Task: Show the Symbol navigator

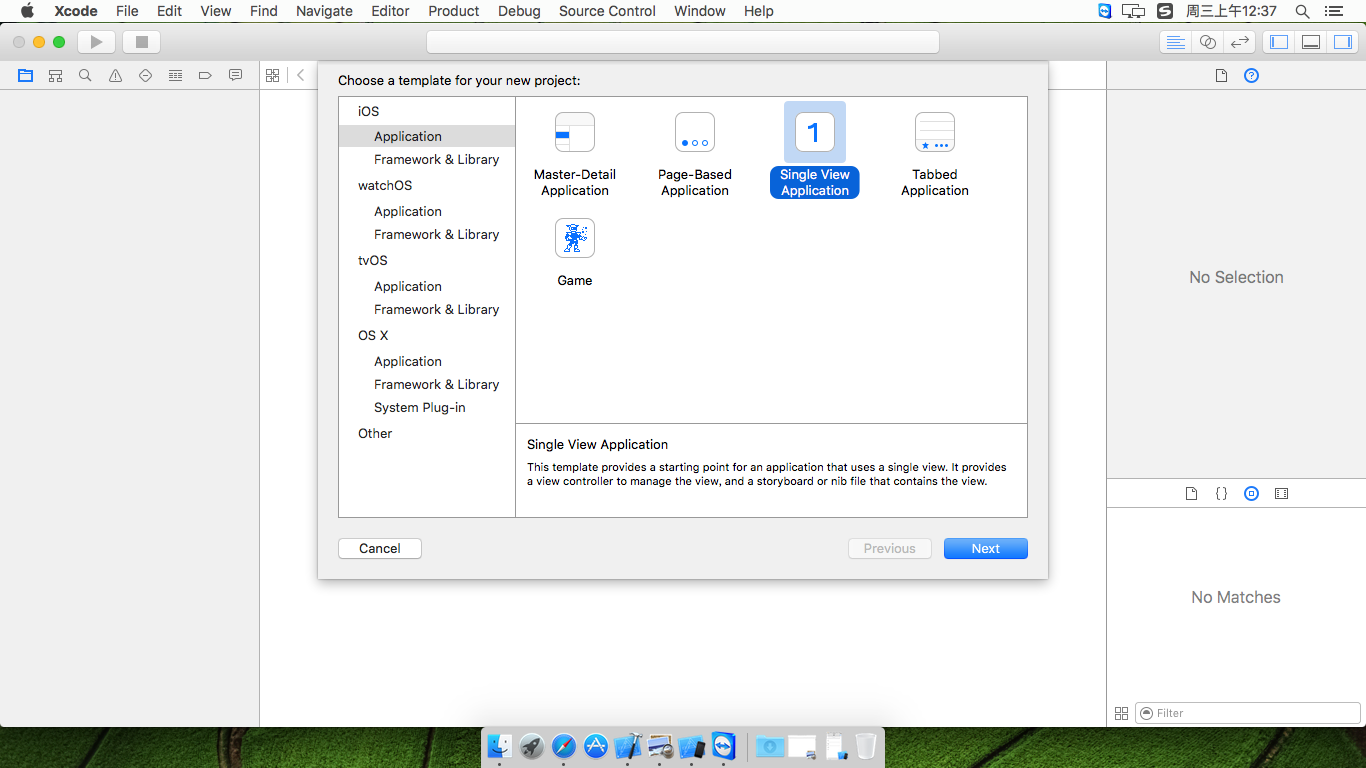Action: tap(55, 75)
